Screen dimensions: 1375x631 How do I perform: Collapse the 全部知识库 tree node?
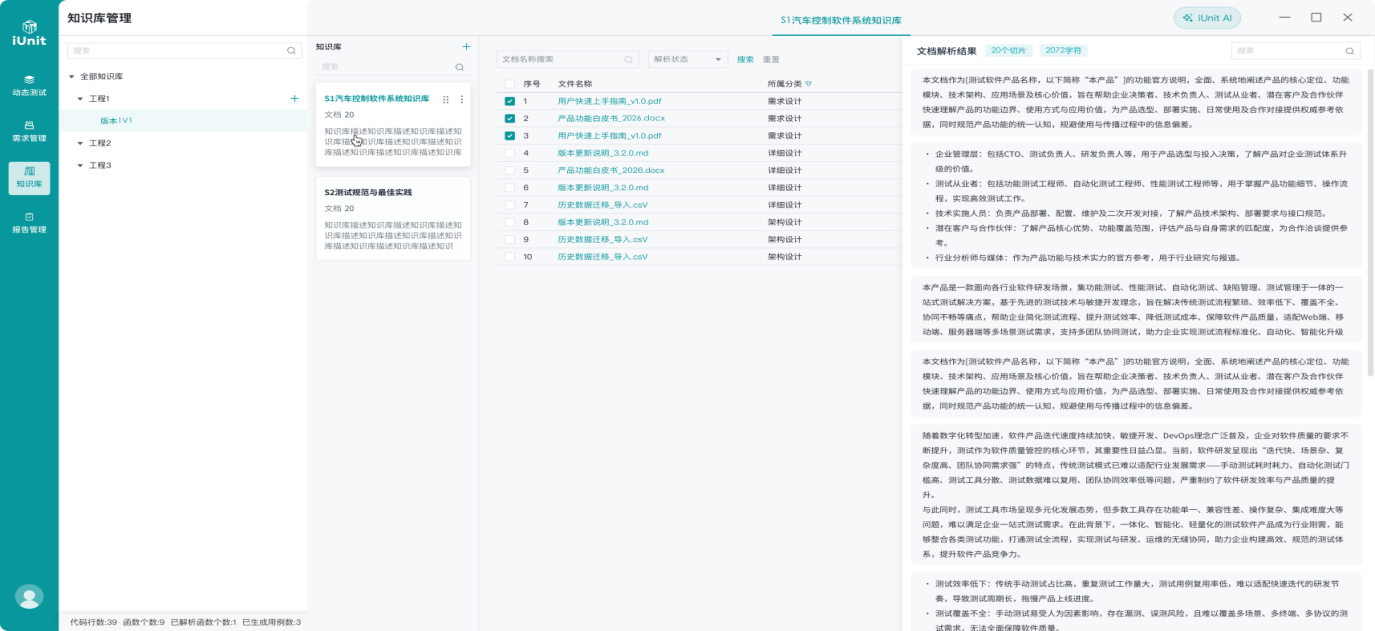point(72,77)
